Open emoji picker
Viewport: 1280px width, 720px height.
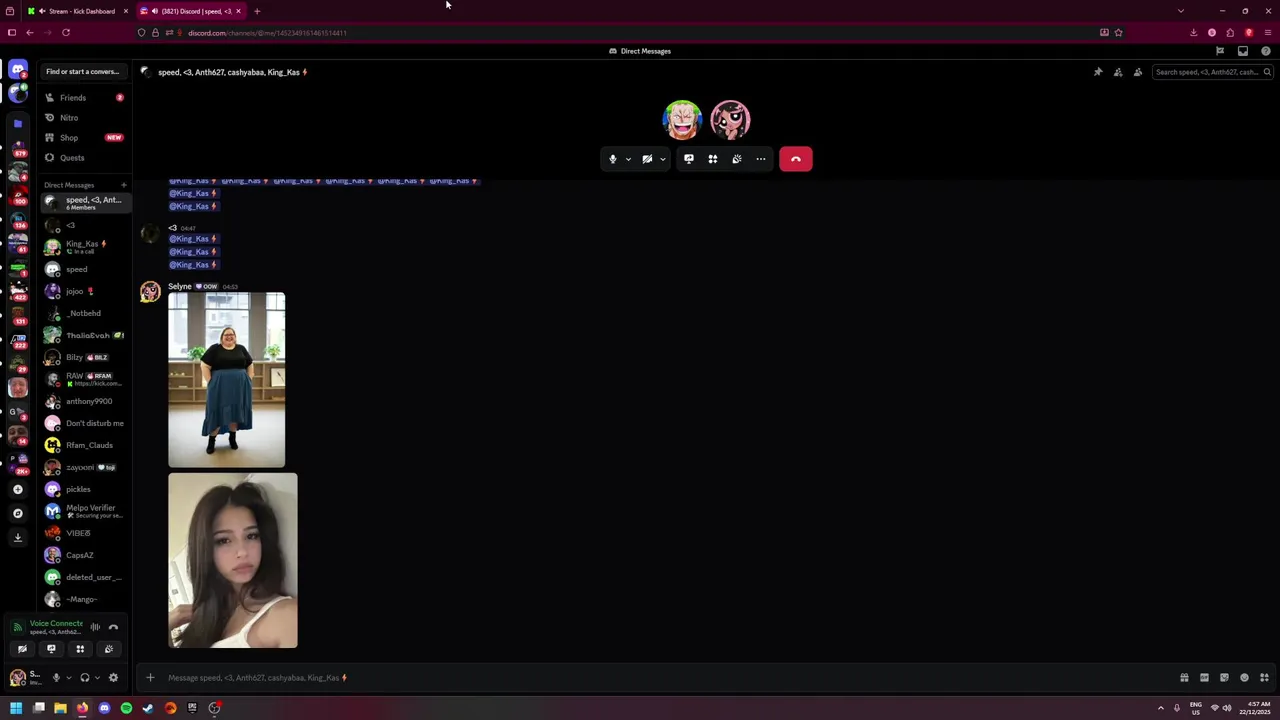coord(1244,678)
